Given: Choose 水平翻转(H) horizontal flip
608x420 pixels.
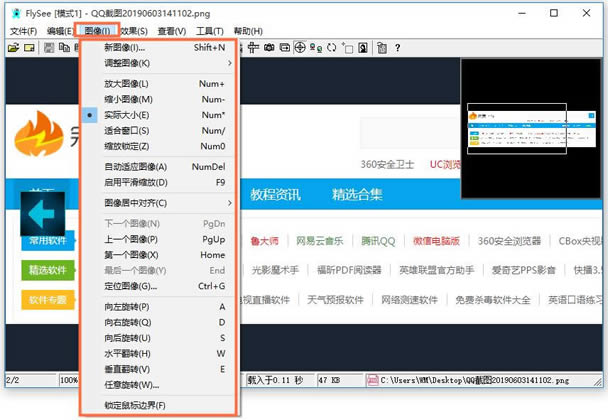Looking at the screenshot, I should pos(158,354).
